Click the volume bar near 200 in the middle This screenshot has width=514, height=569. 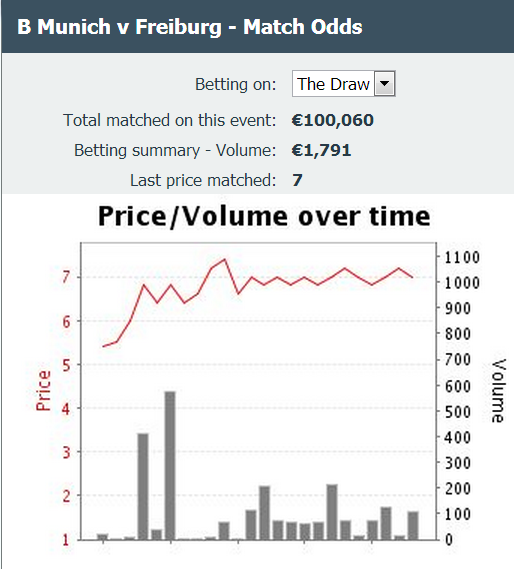(x=264, y=513)
